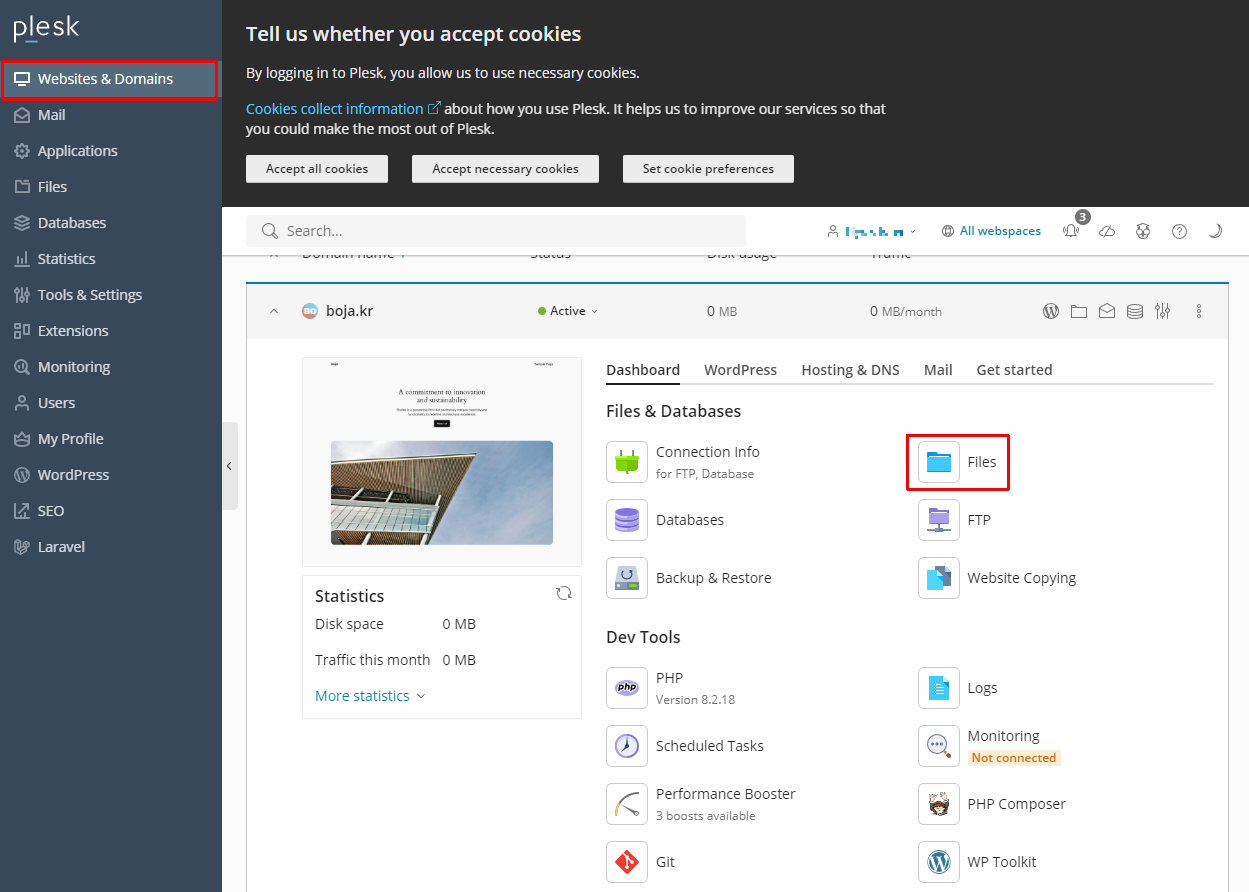
Task: Open Databases in the left sidebar
Action: [110, 223]
